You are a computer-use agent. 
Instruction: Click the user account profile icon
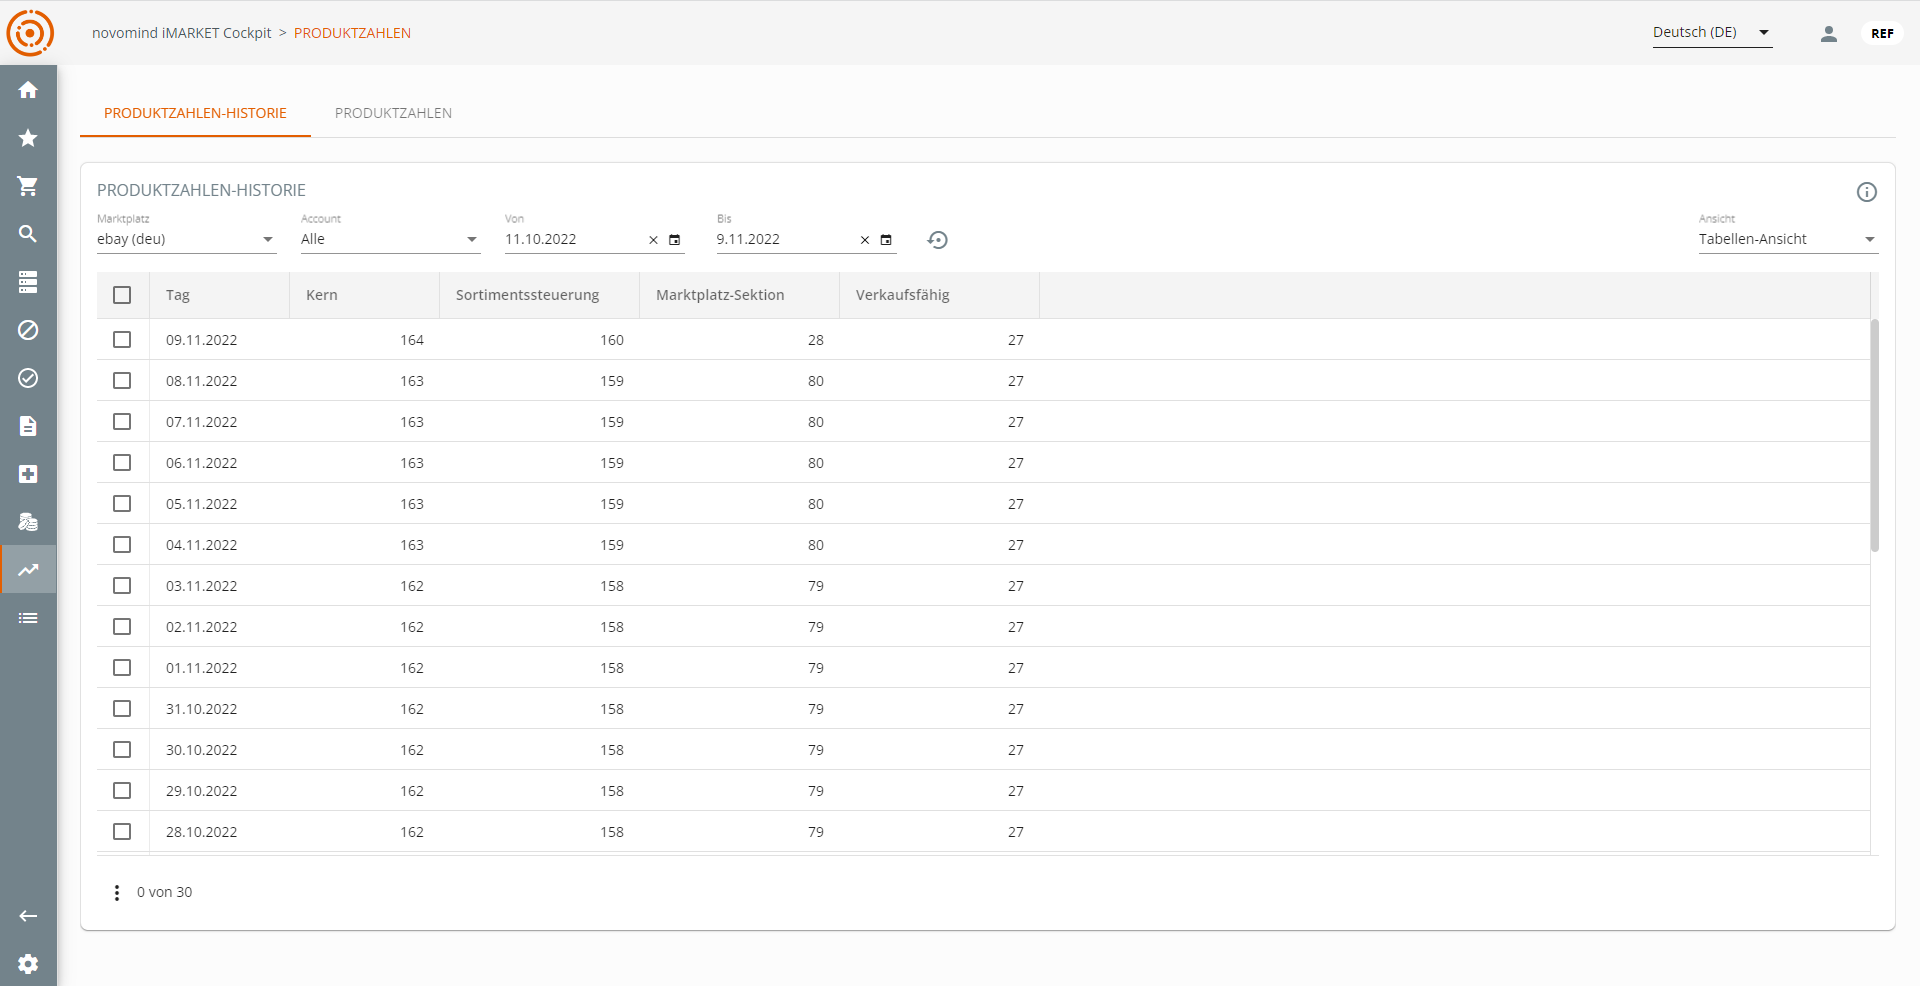click(1828, 34)
